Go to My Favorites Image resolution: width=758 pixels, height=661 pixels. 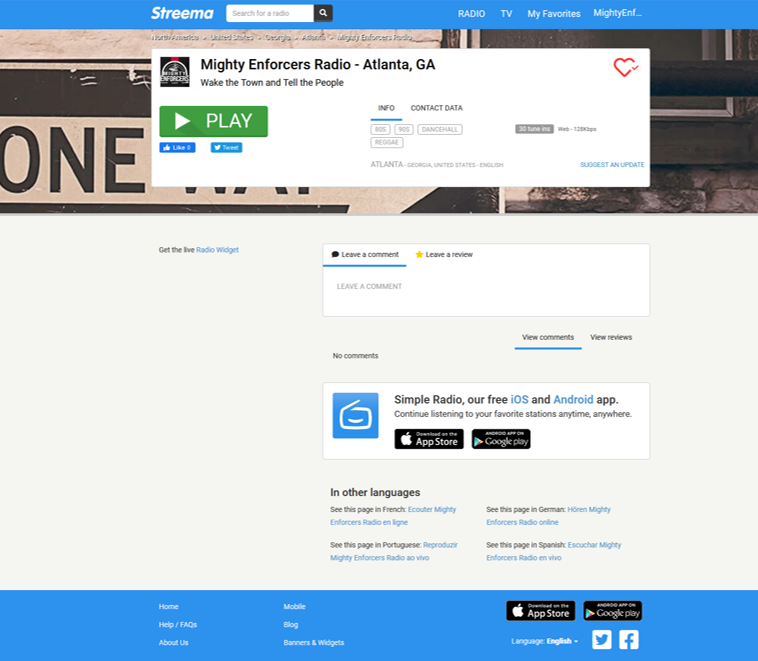pos(554,14)
